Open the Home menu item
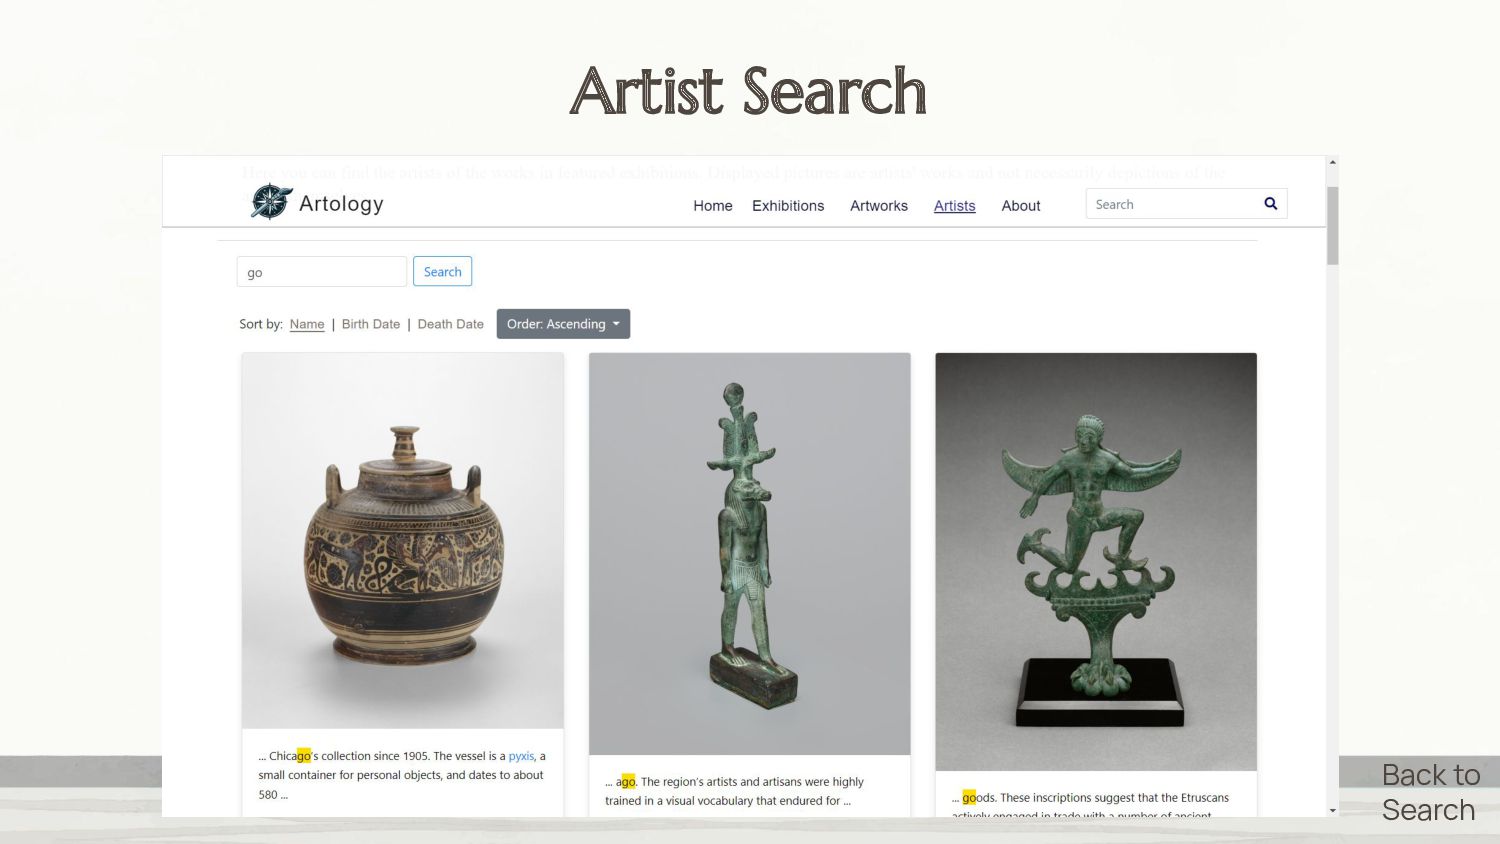This screenshot has height=844, width=1500. point(713,205)
